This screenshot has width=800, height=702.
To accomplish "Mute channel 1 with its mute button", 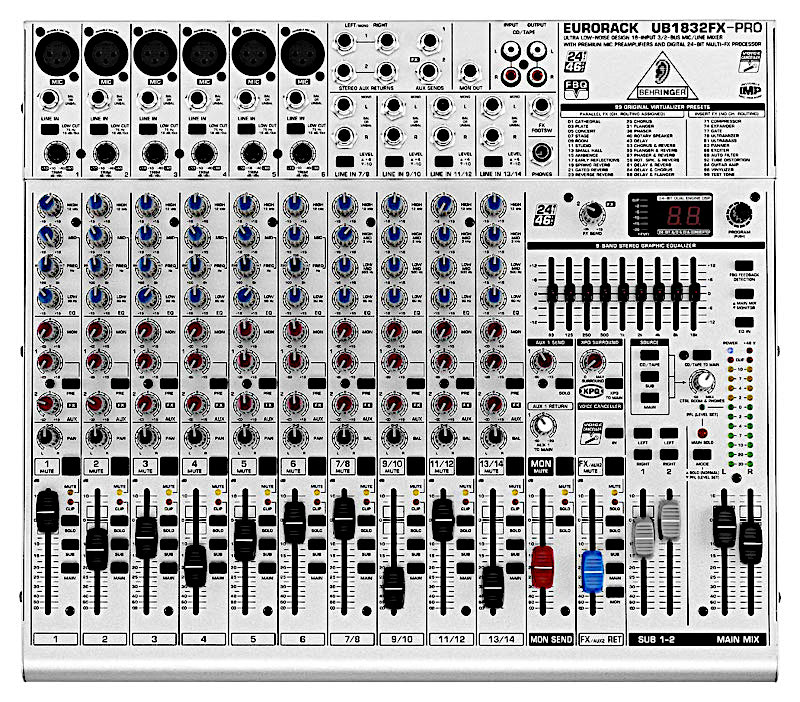I will [71, 466].
